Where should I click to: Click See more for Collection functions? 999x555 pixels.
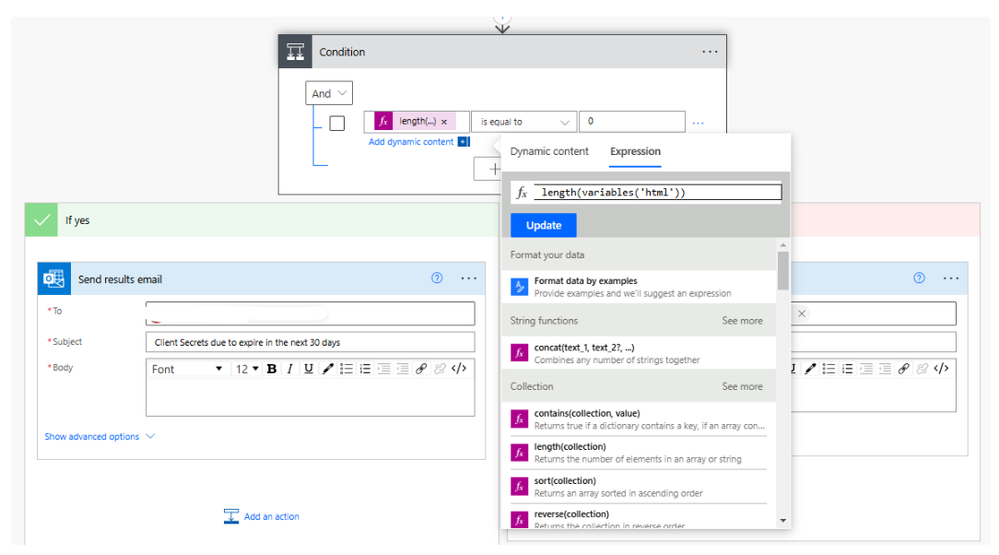[742, 386]
